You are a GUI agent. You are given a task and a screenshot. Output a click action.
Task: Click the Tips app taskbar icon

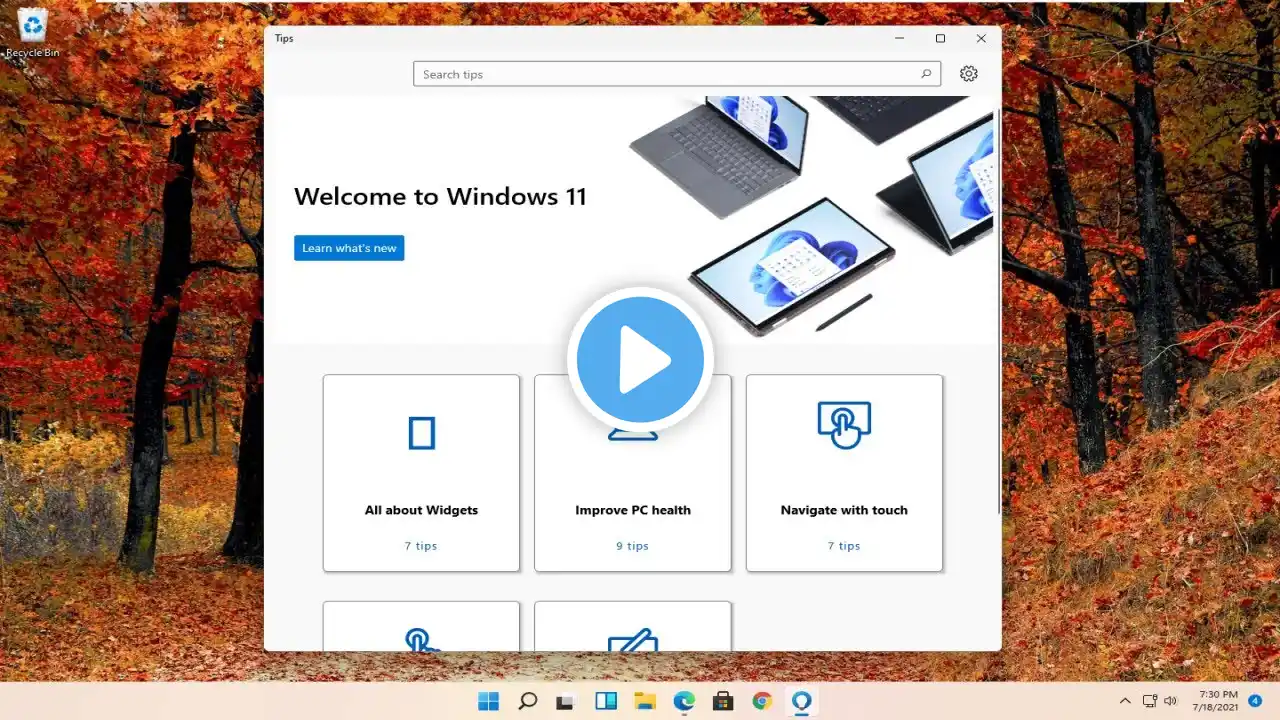pos(801,701)
